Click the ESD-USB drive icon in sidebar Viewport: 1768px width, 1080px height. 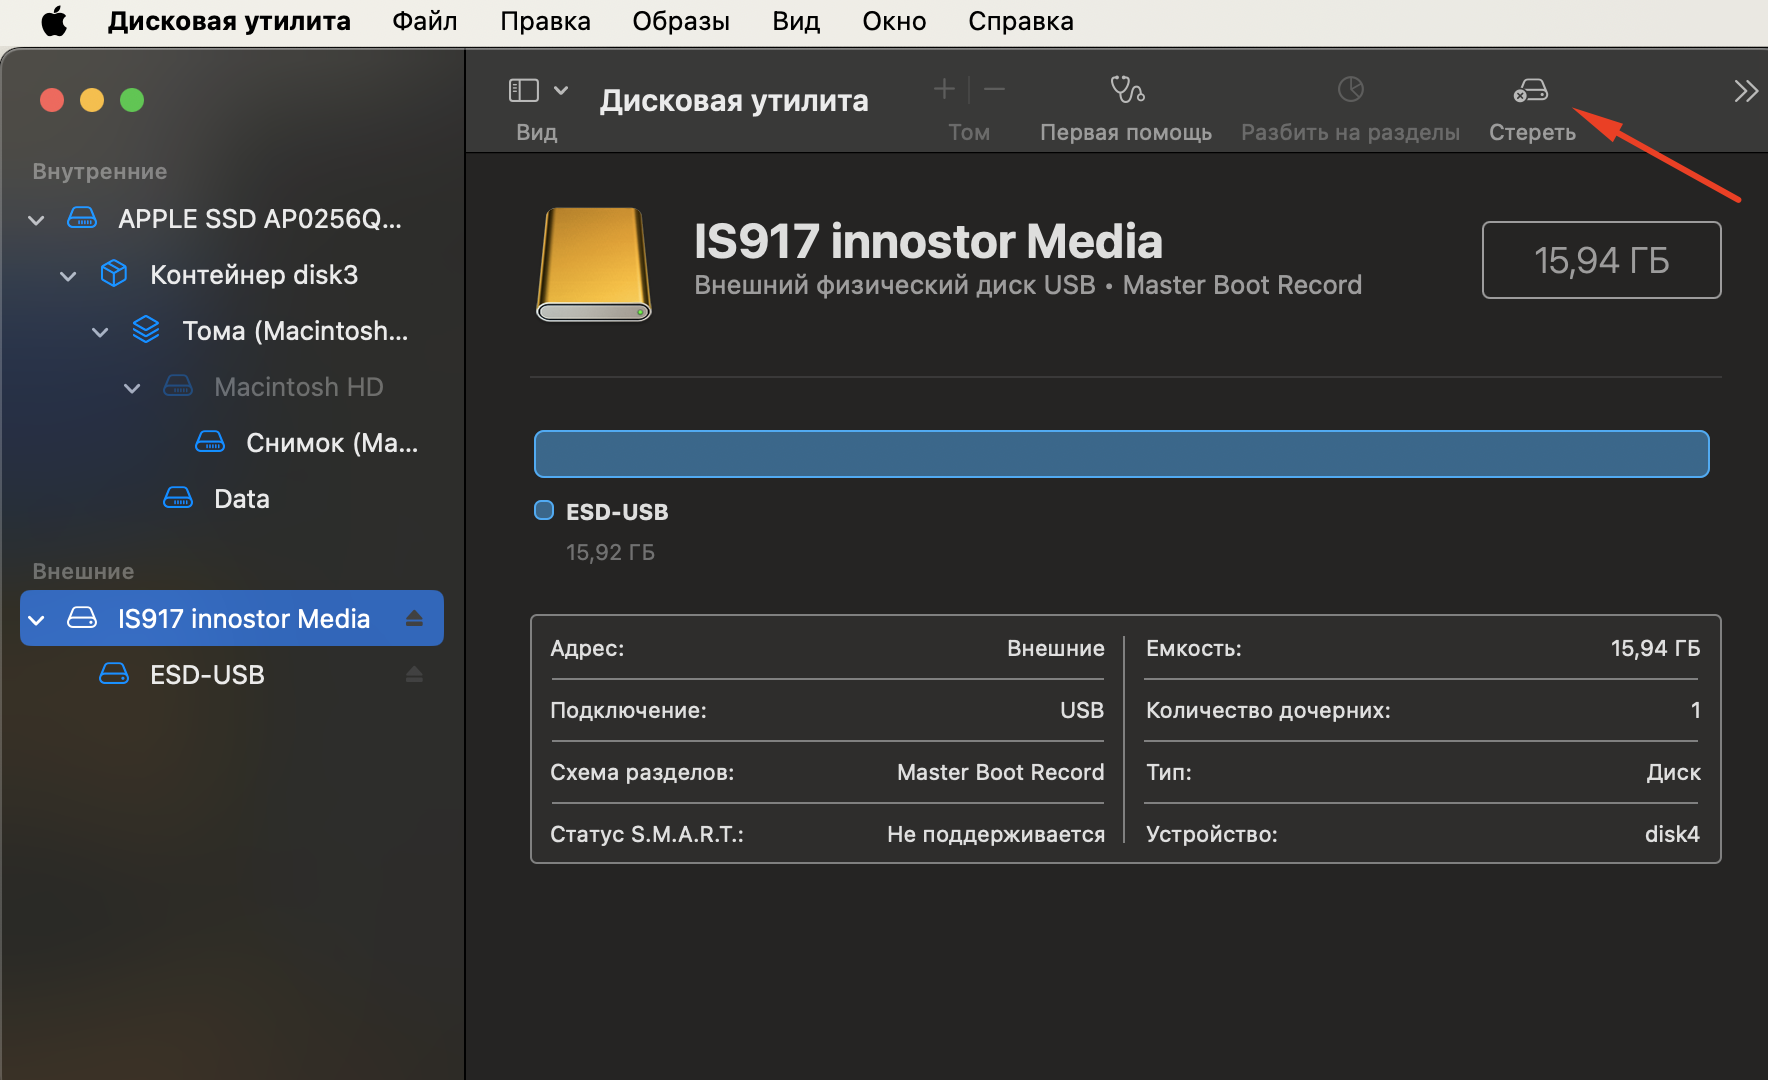(x=114, y=674)
